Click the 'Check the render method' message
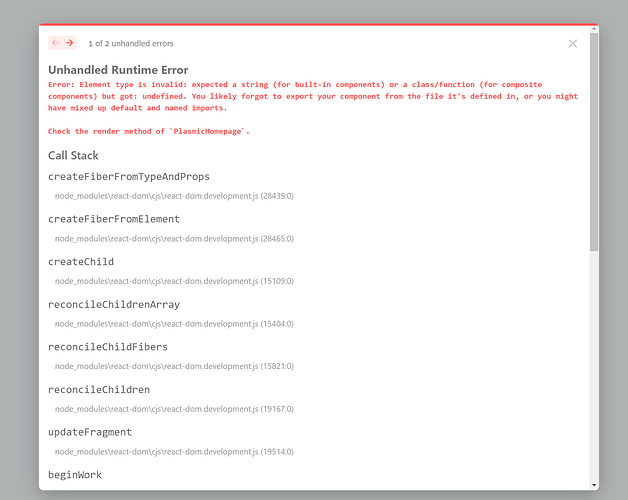Screen dimensions: 628x500 pyautogui.click(x=149, y=131)
